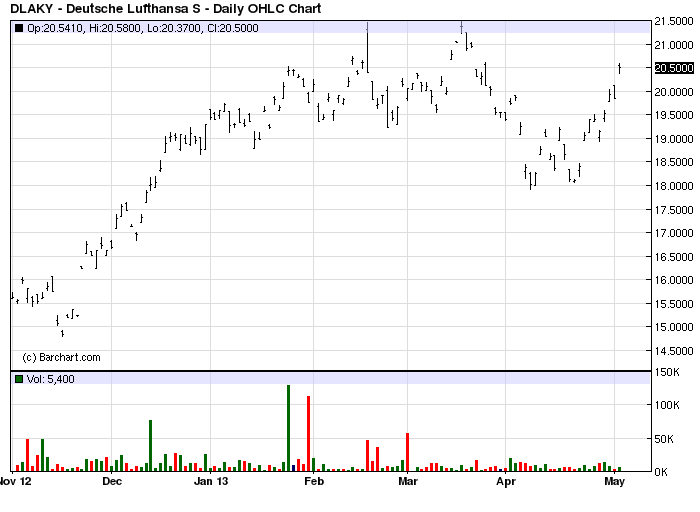Click the tallest green volume bar in late January

pos(288,428)
